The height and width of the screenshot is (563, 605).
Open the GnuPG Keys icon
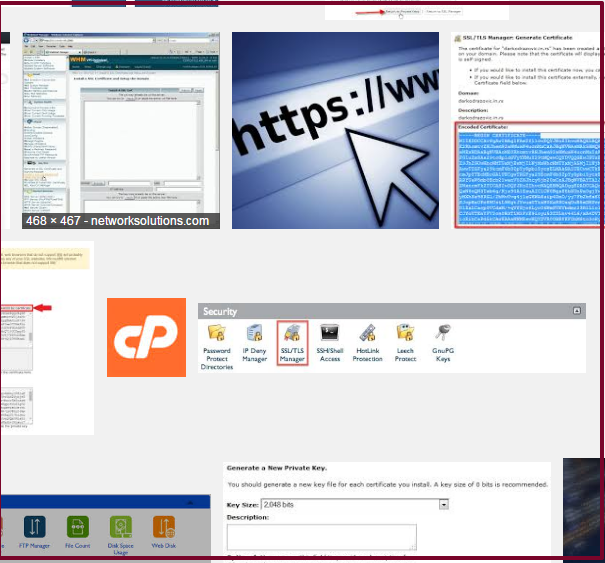[443, 336]
